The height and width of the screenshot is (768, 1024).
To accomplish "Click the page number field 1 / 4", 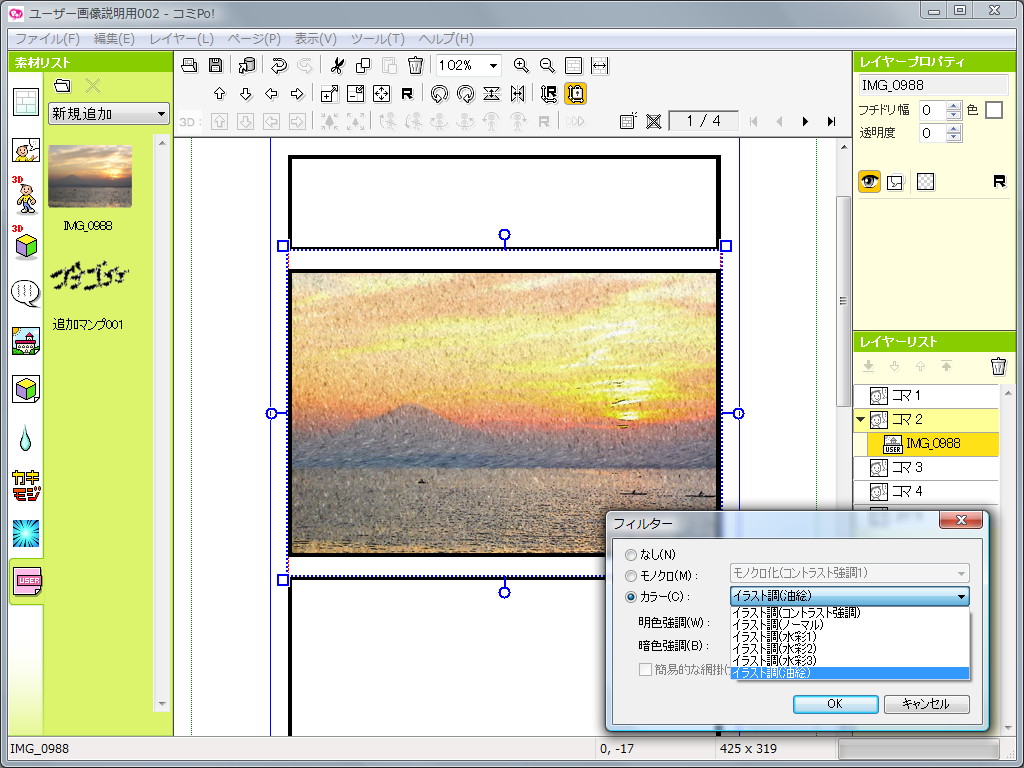I will click(x=703, y=121).
